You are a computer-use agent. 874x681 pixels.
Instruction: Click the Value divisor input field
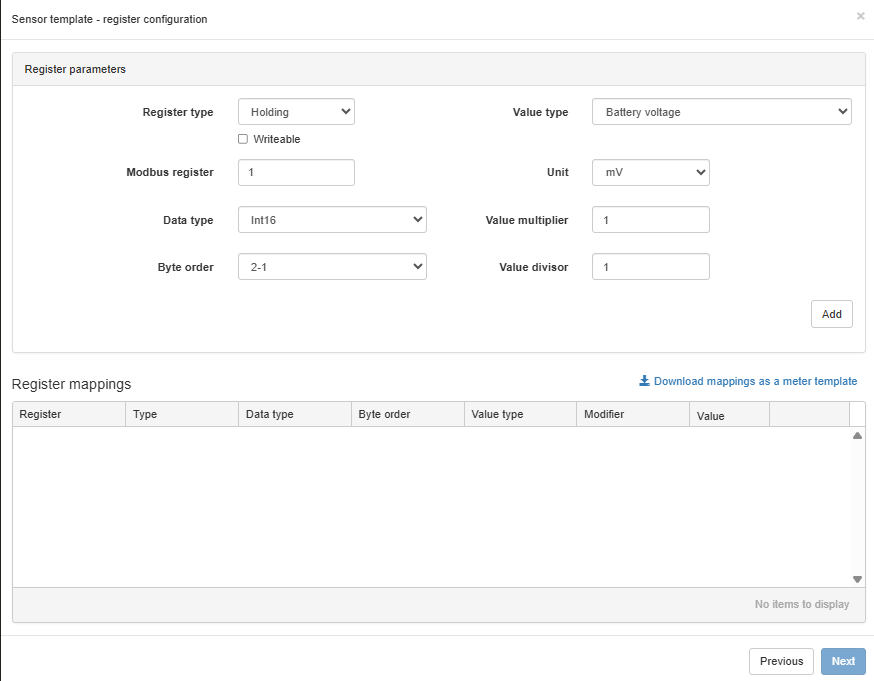tap(650, 266)
